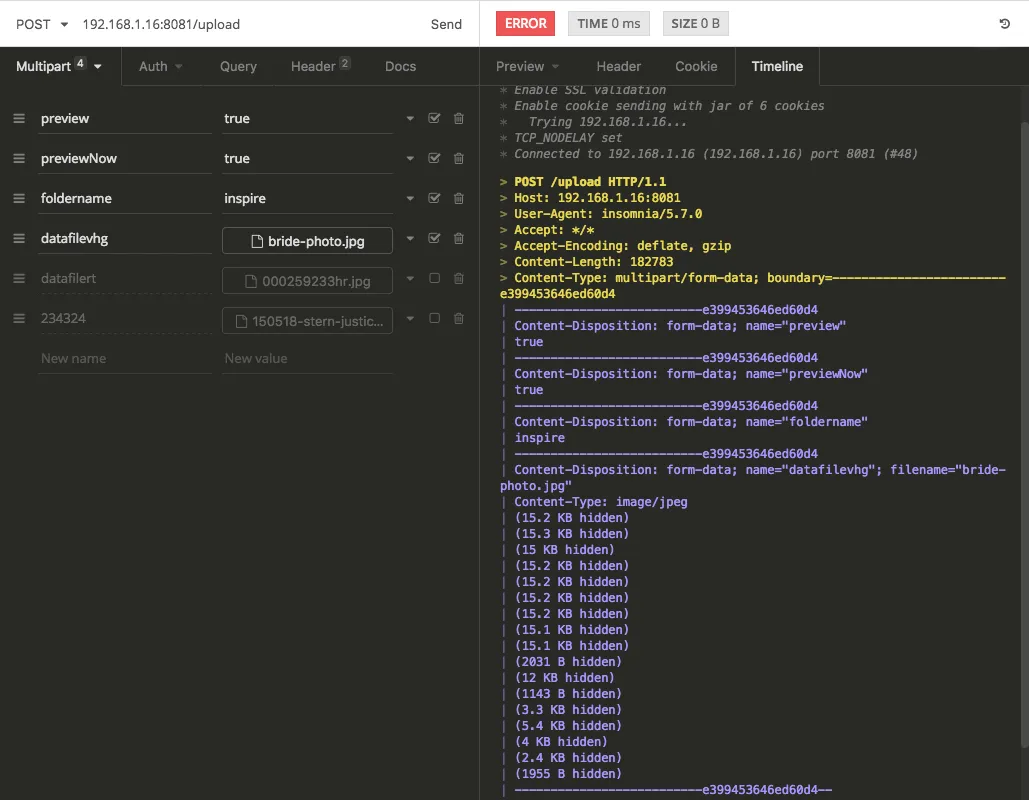Open value type dropdown for 234324 row
The height and width of the screenshot is (800, 1029).
[410, 318]
